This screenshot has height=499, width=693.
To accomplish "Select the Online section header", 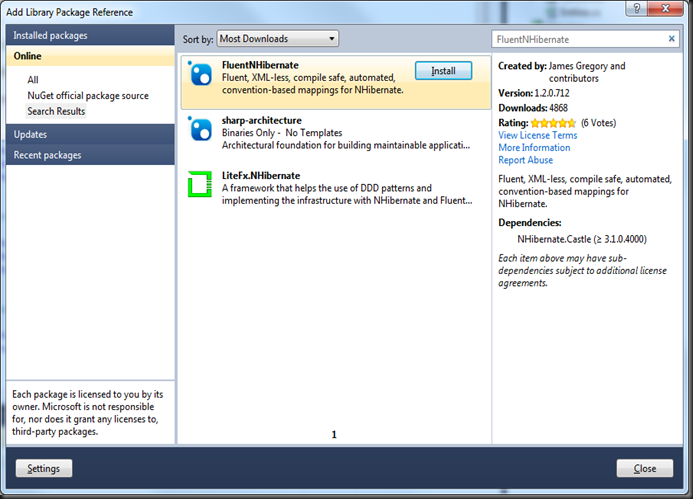I will pos(90,56).
